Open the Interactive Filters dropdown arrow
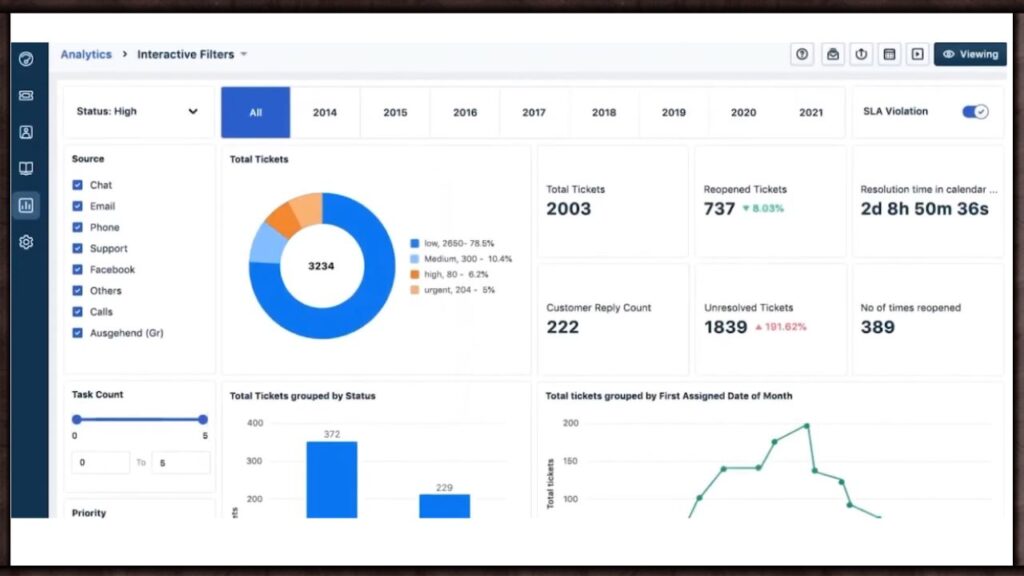The height and width of the screenshot is (576, 1024). [244, 54]
